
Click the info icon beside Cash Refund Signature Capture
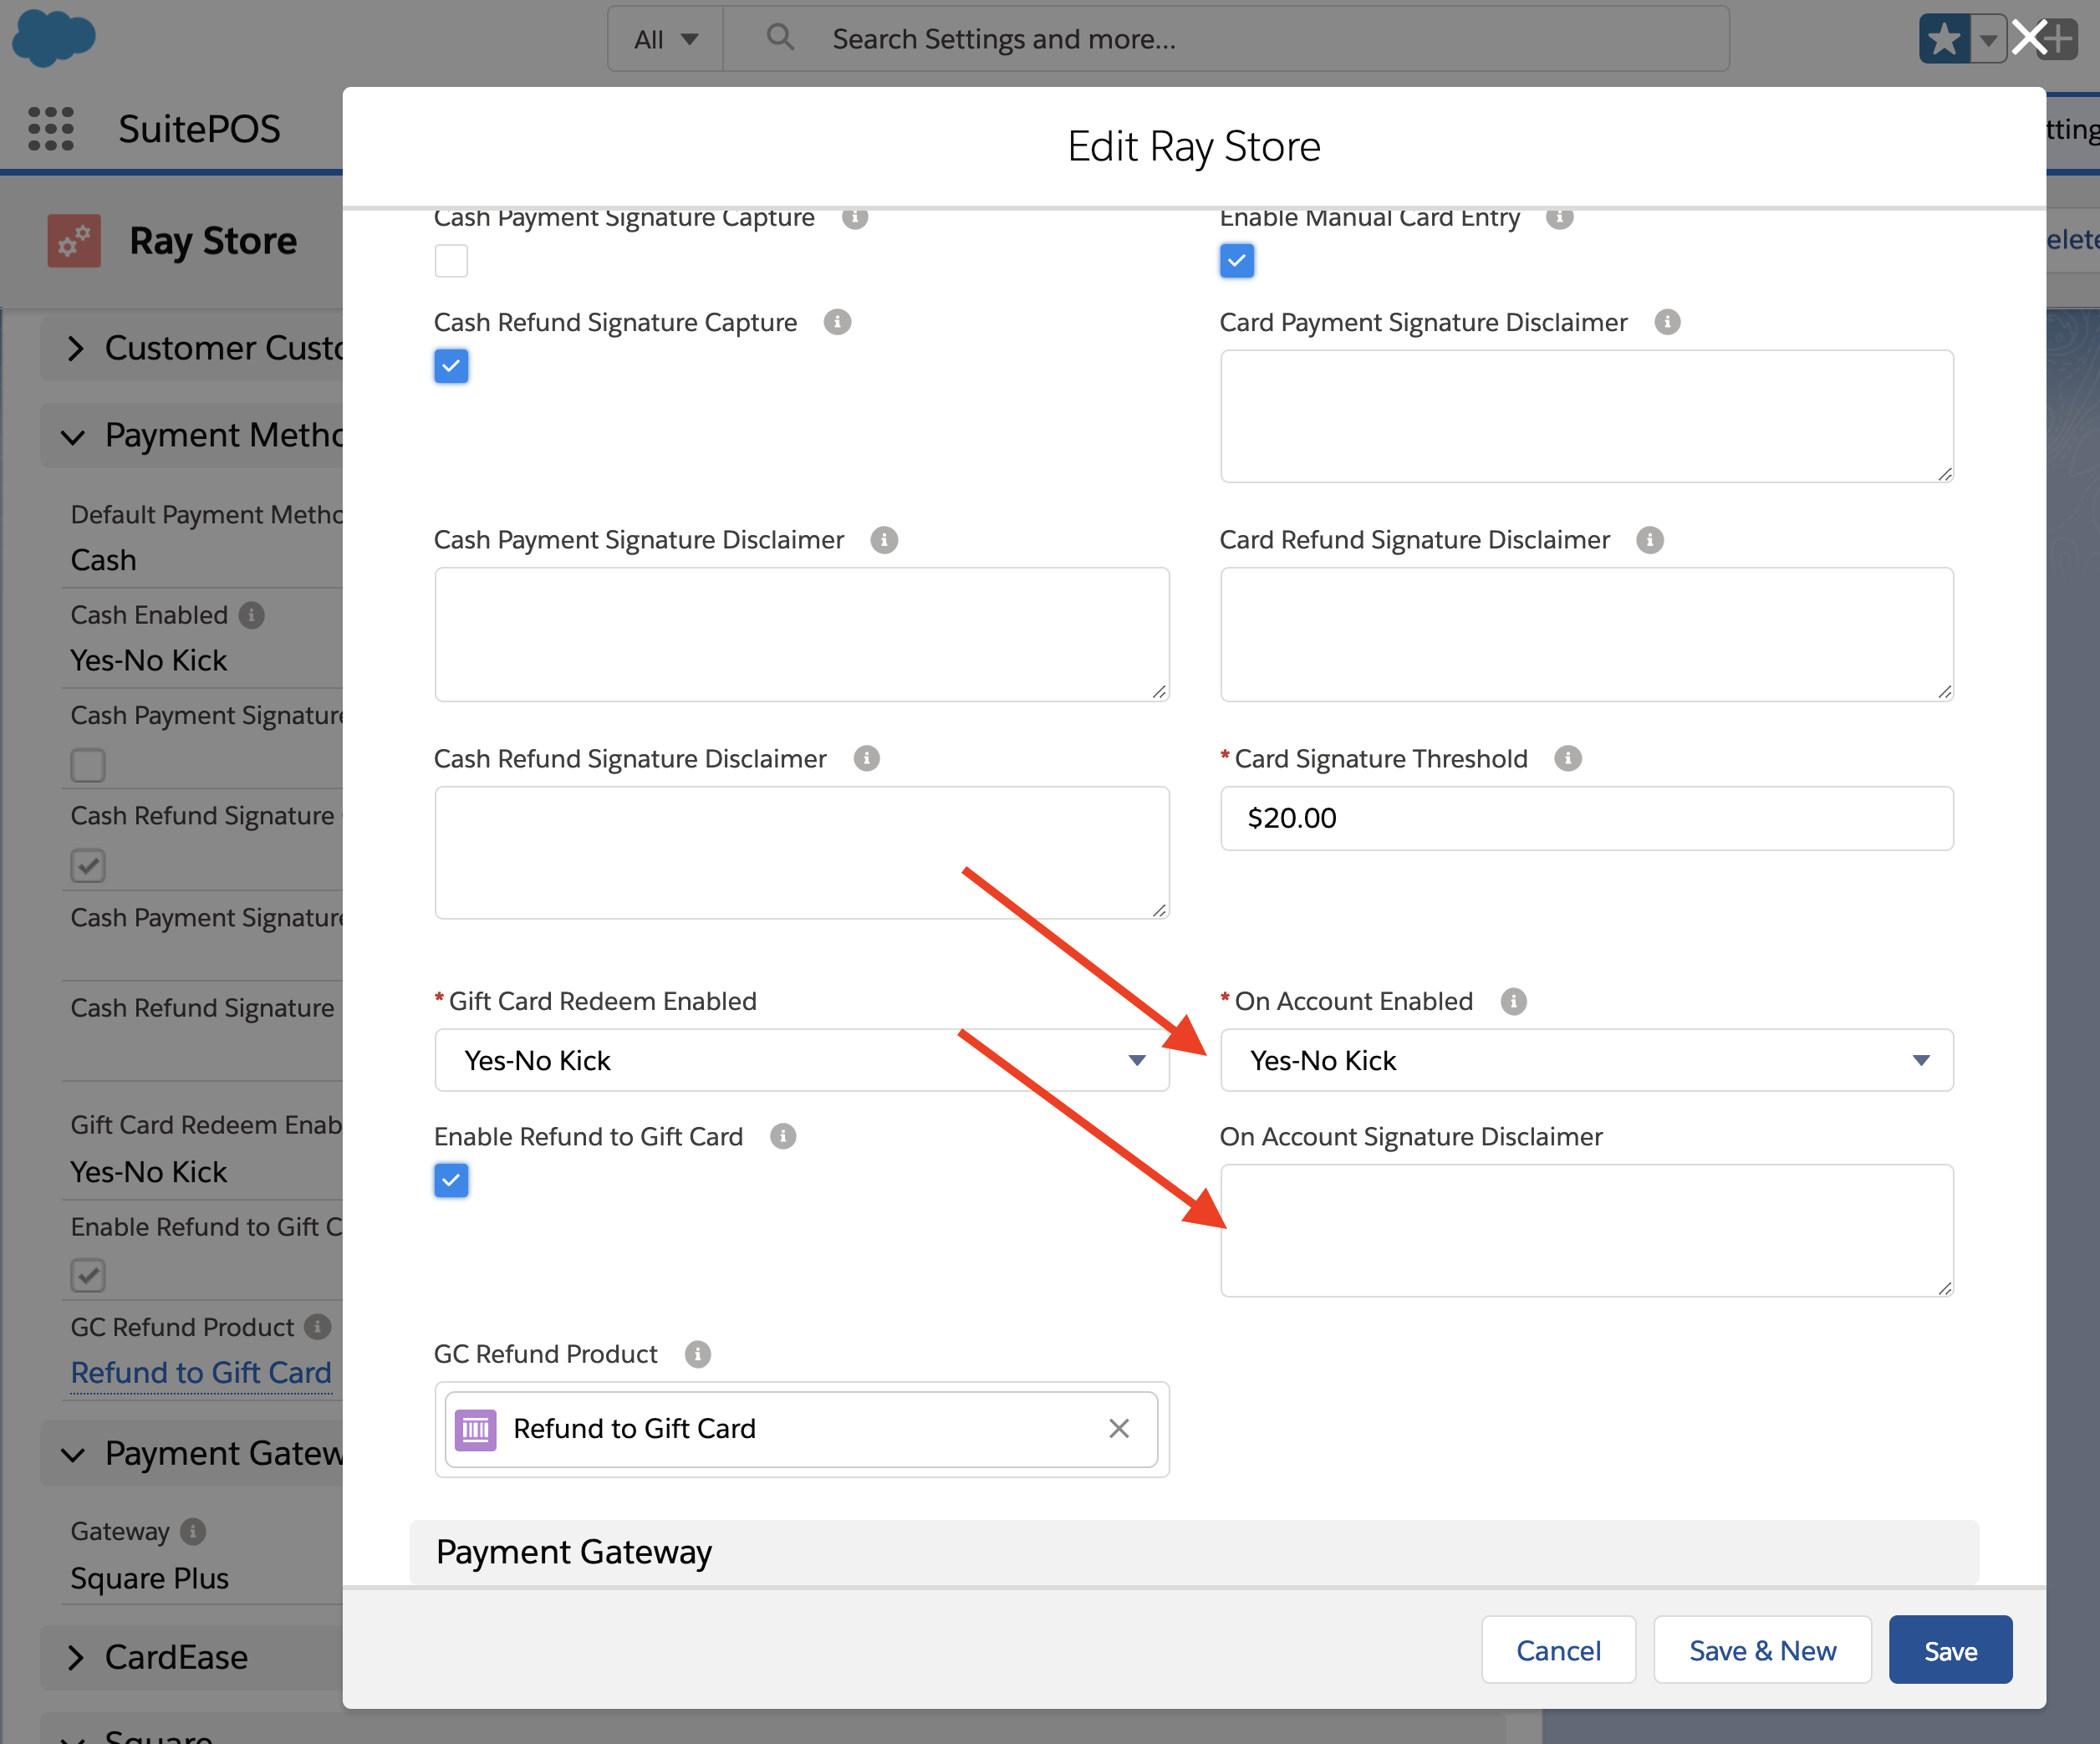pos(837,322)
